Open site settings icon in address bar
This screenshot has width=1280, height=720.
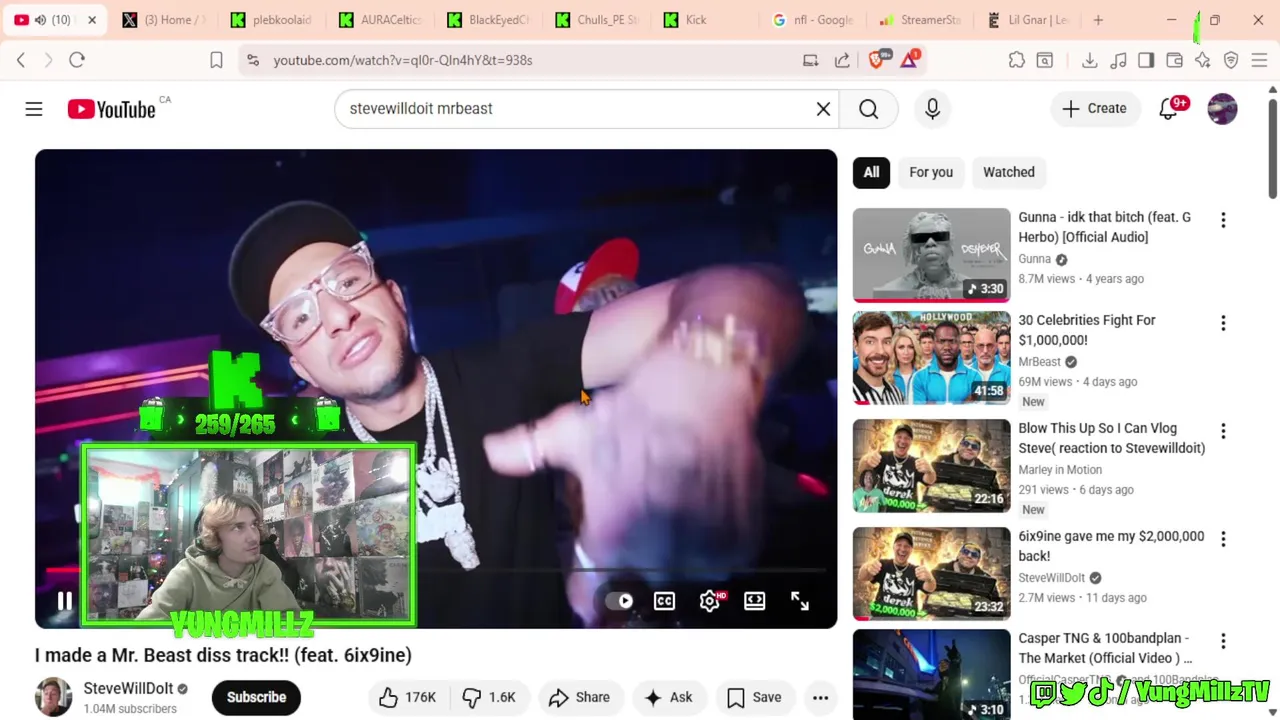[253, 60]
